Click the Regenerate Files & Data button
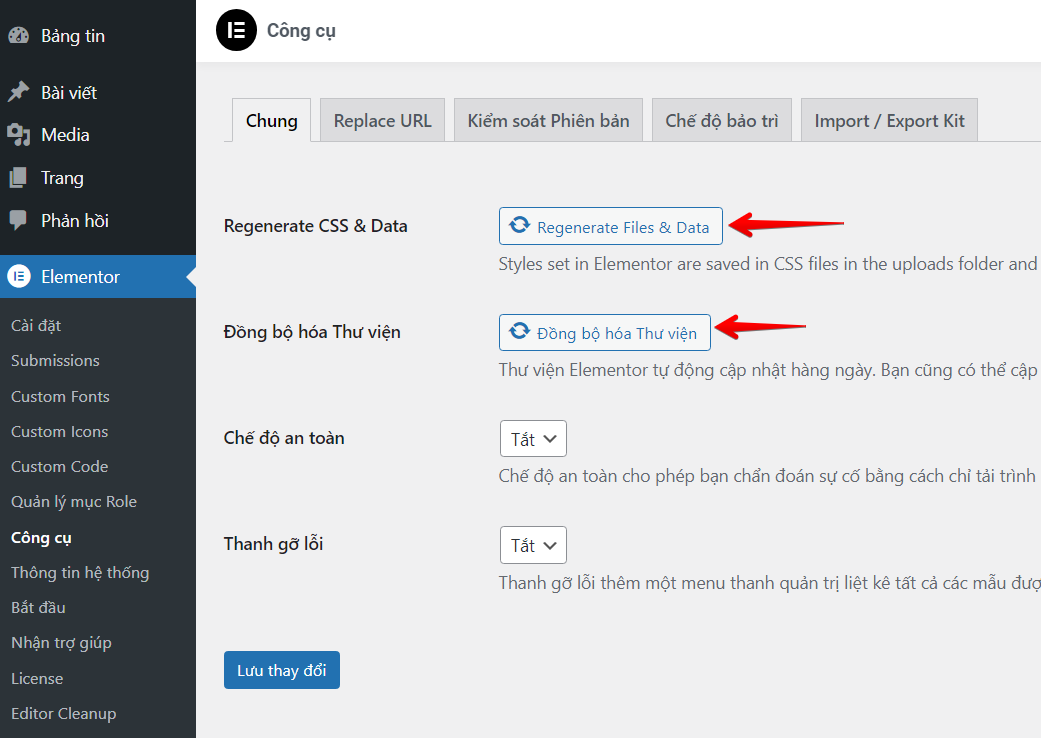The image size is (1041, 738). 611,226
